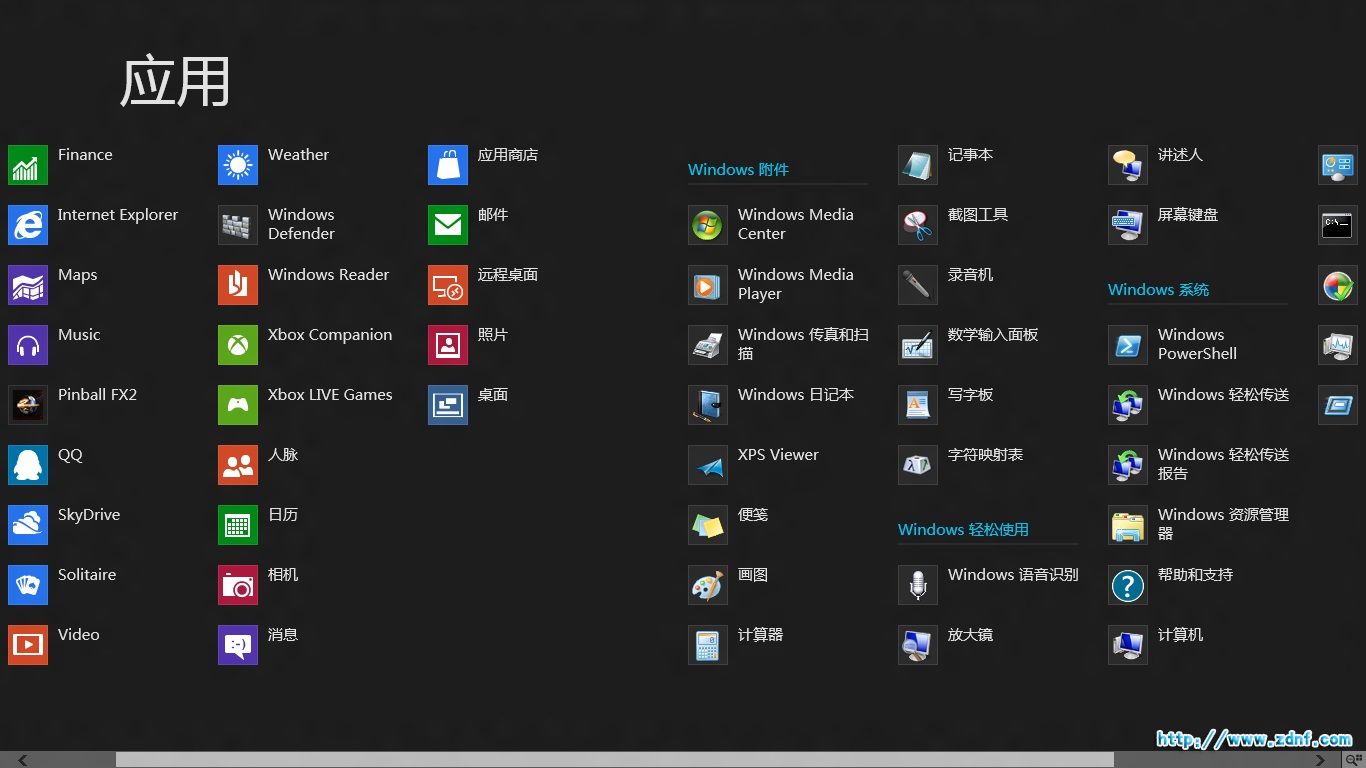Screen dimensions: 1366x768
Task: Open 放大镜 magnifier
Action: pyautogui.click(x=918, y=645)
